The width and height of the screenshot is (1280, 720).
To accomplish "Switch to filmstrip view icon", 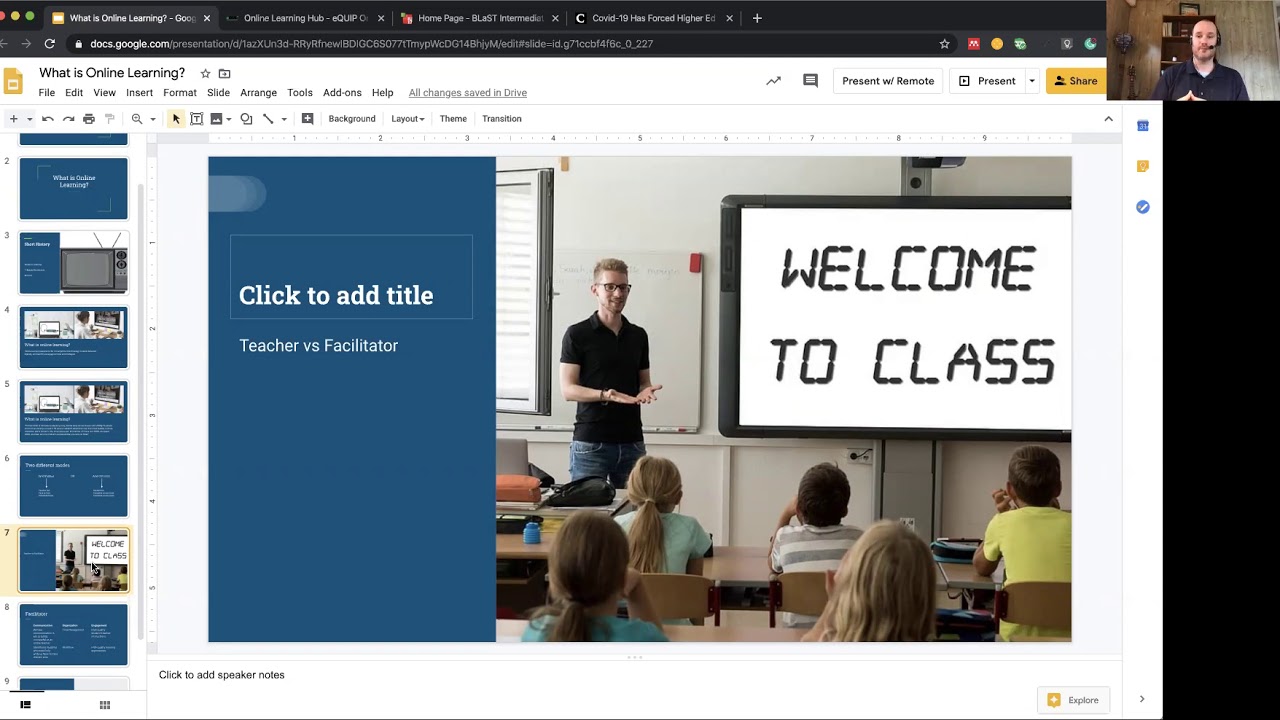I will (25, 705).
